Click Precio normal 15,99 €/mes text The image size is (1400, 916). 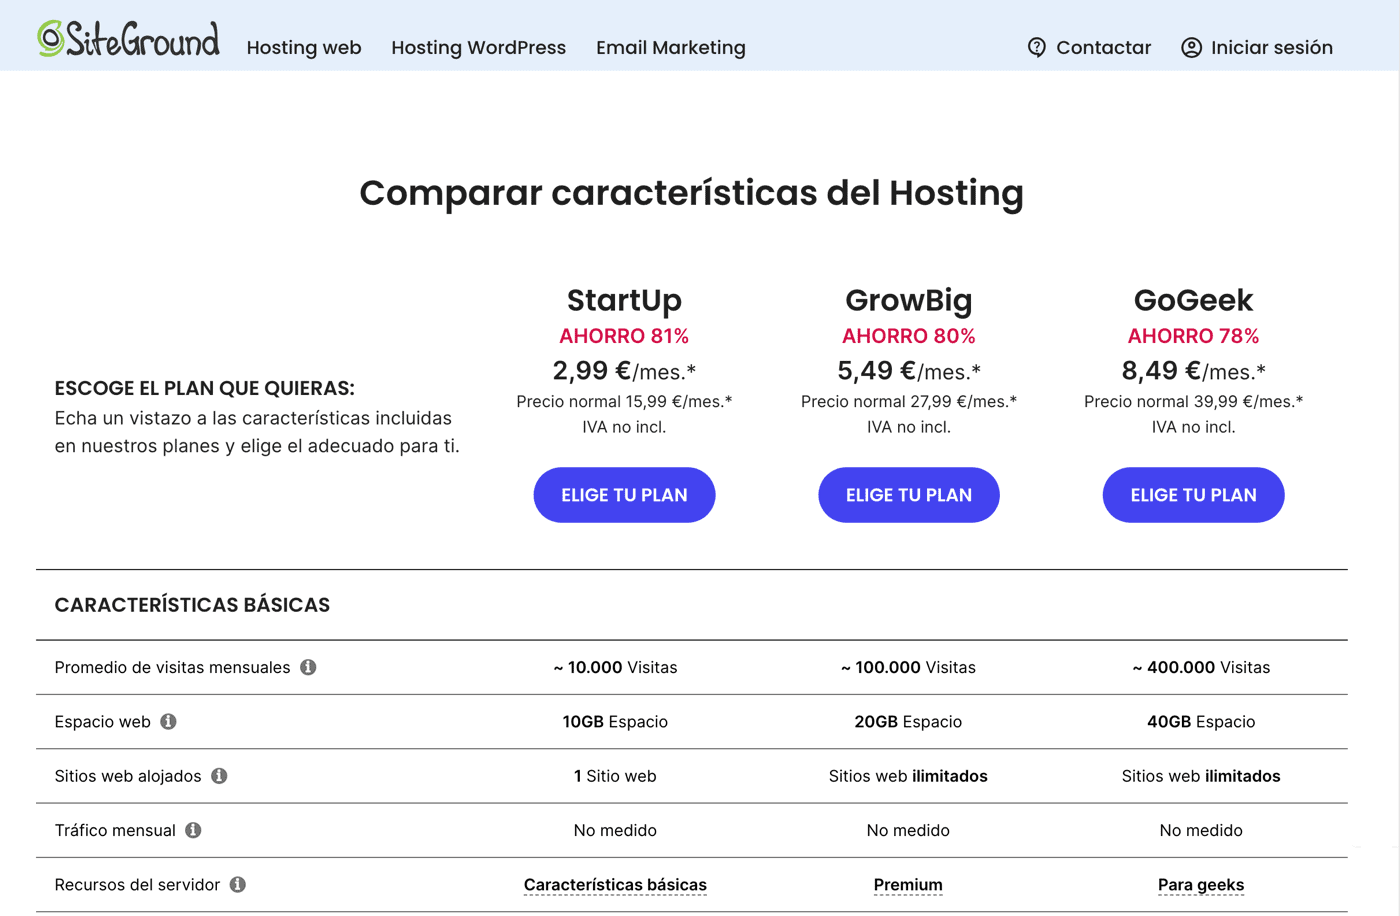[x=624, y=401]
